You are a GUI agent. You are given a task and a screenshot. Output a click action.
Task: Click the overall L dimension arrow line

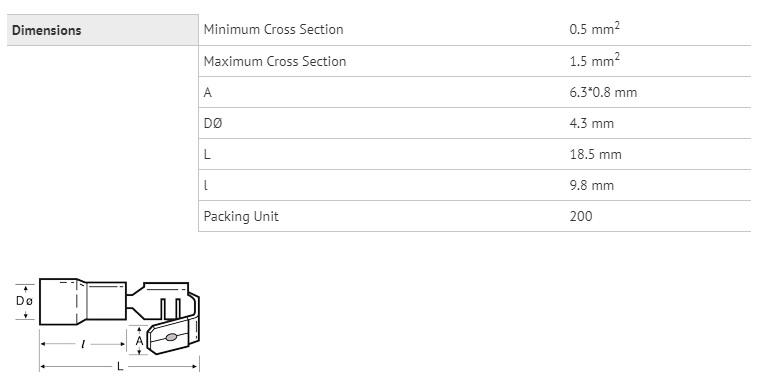tap(119, 366)
